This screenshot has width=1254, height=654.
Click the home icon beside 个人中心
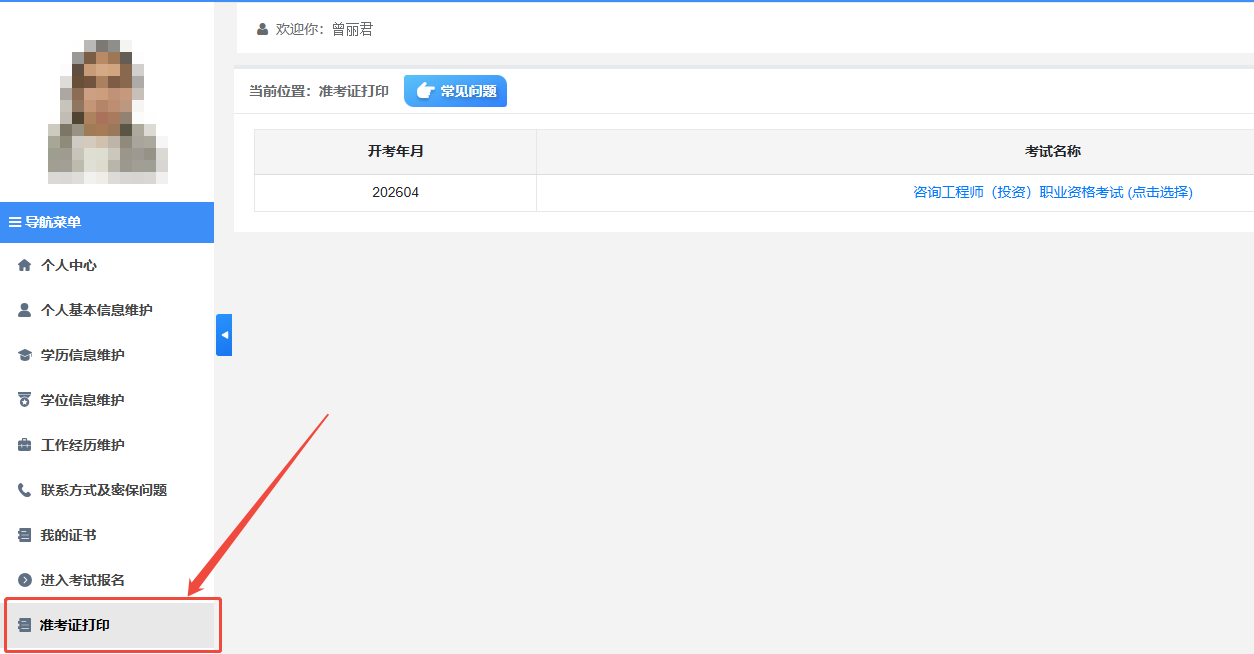[x=25, y=266]
